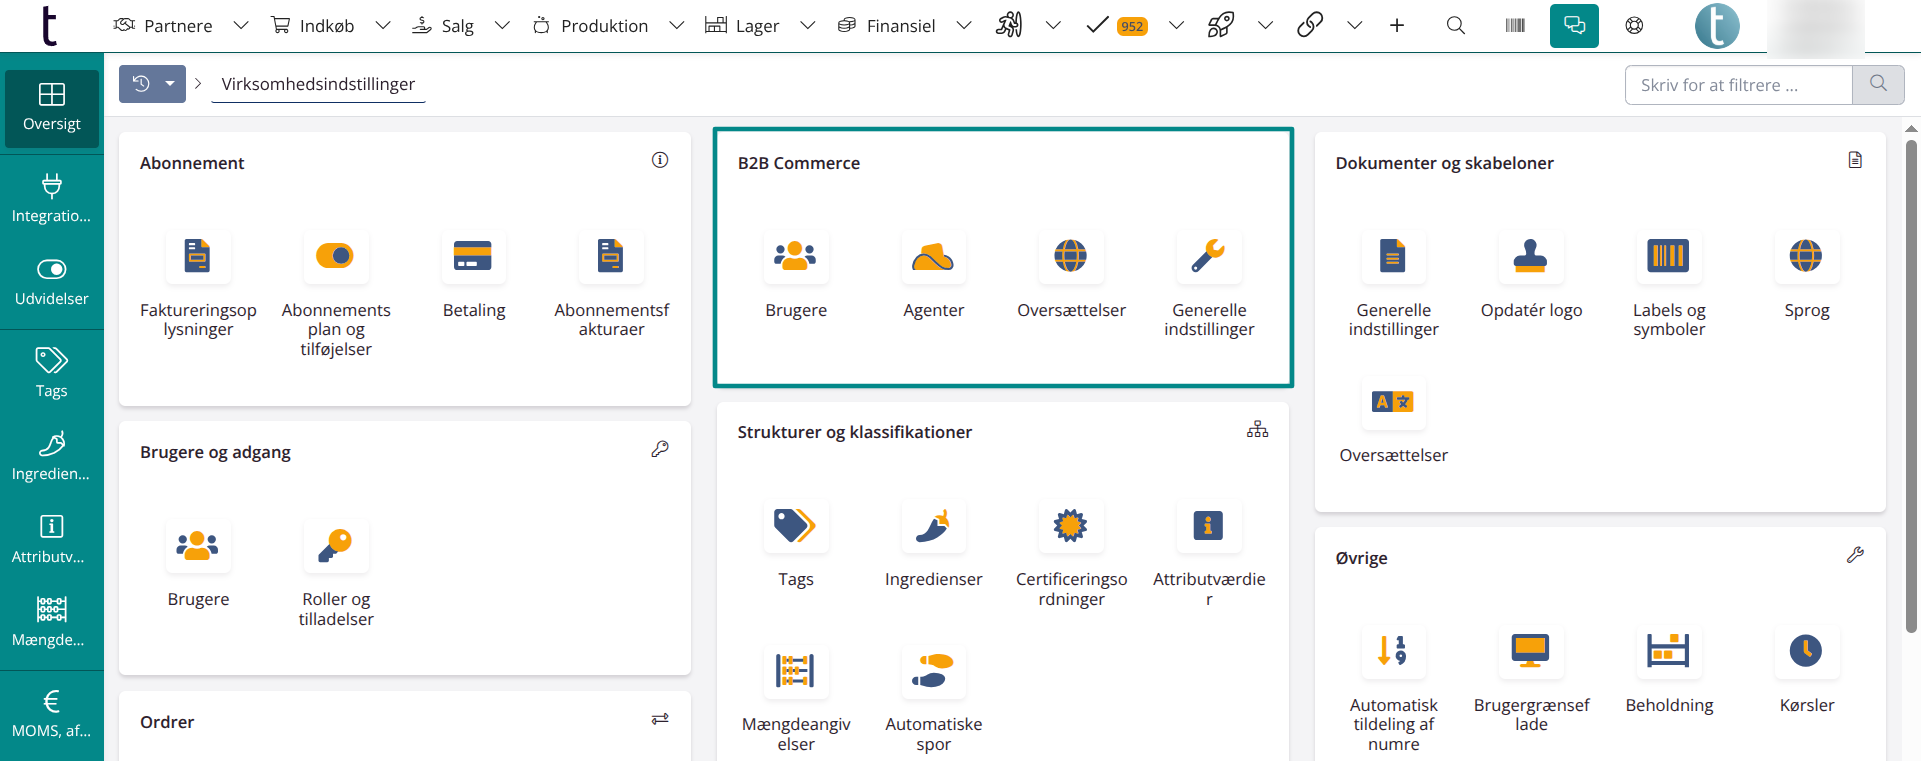
Task: Click the barcode scanner icon in top bar
Action: (1515, 26)
